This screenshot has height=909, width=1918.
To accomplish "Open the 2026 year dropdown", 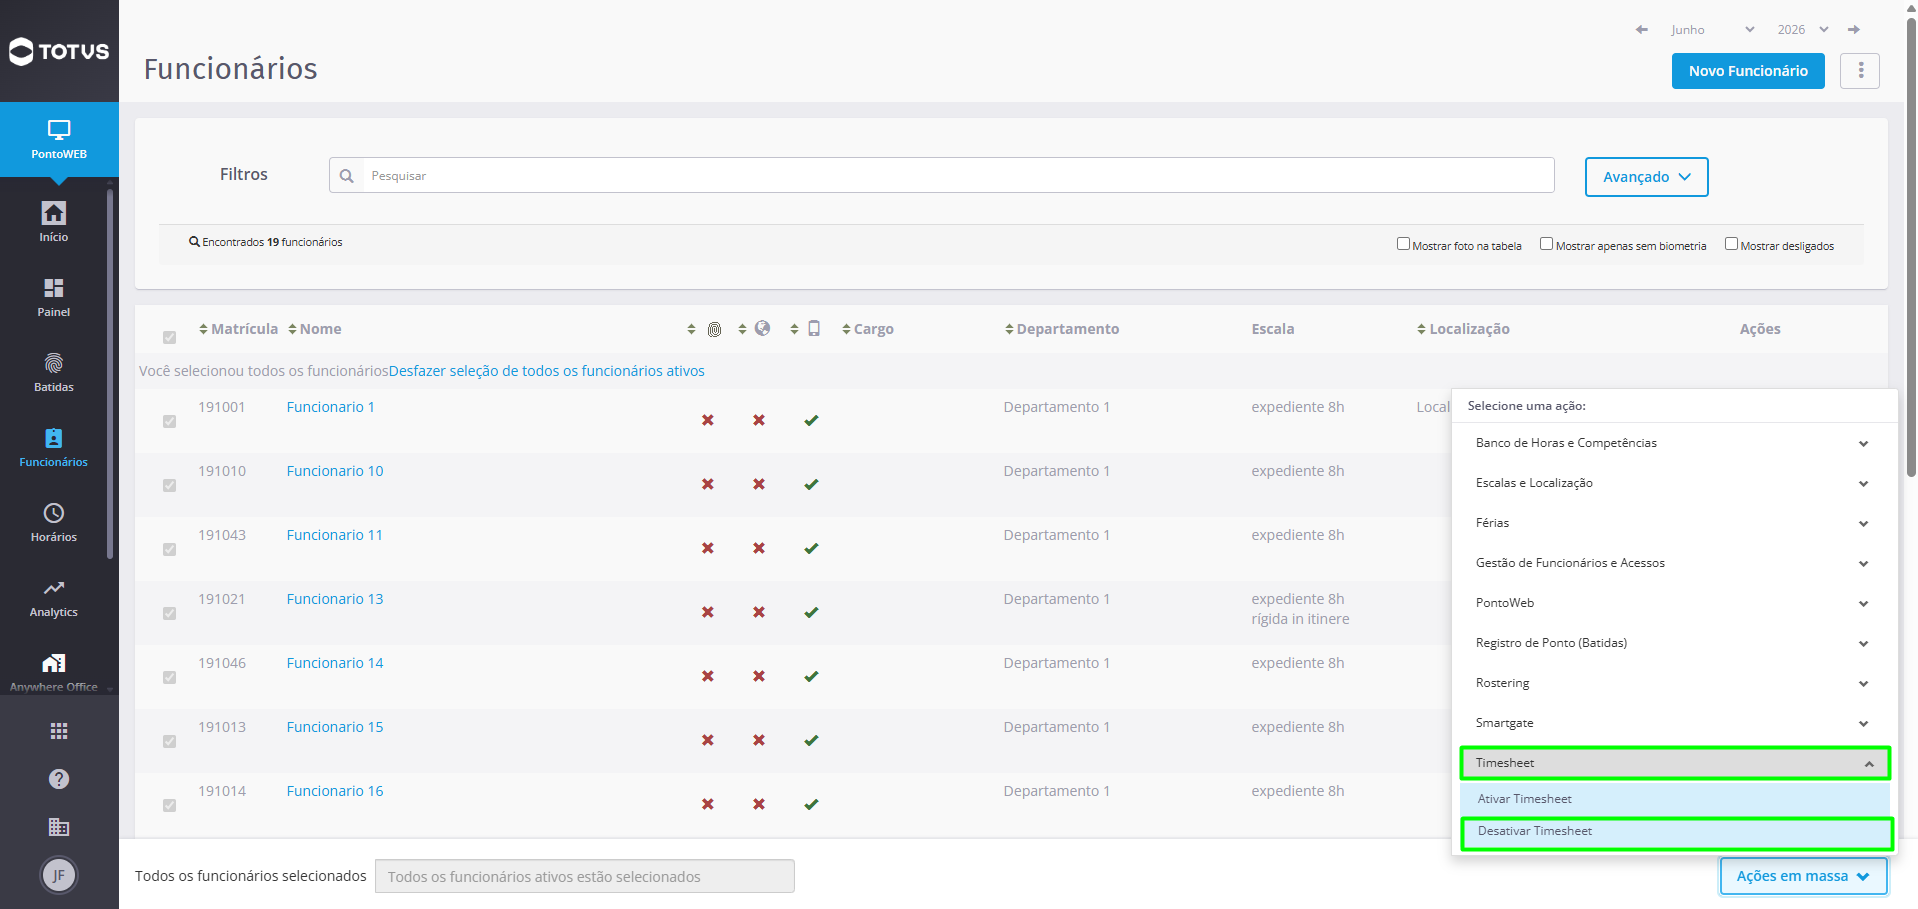I will 1803,30.
